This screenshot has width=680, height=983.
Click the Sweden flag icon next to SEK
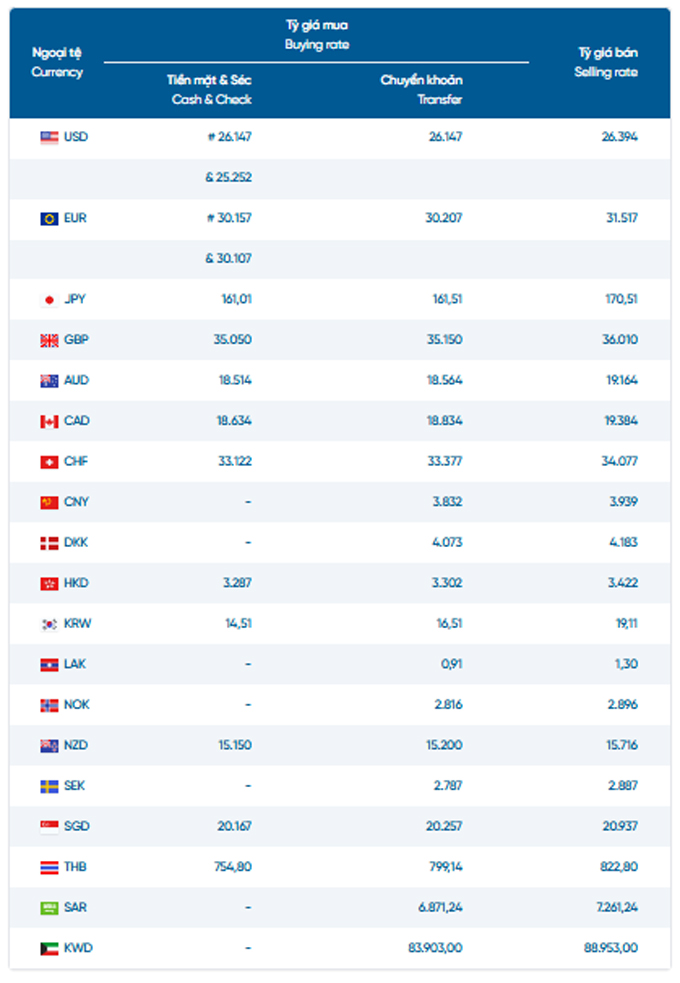(x=49, y=786)
